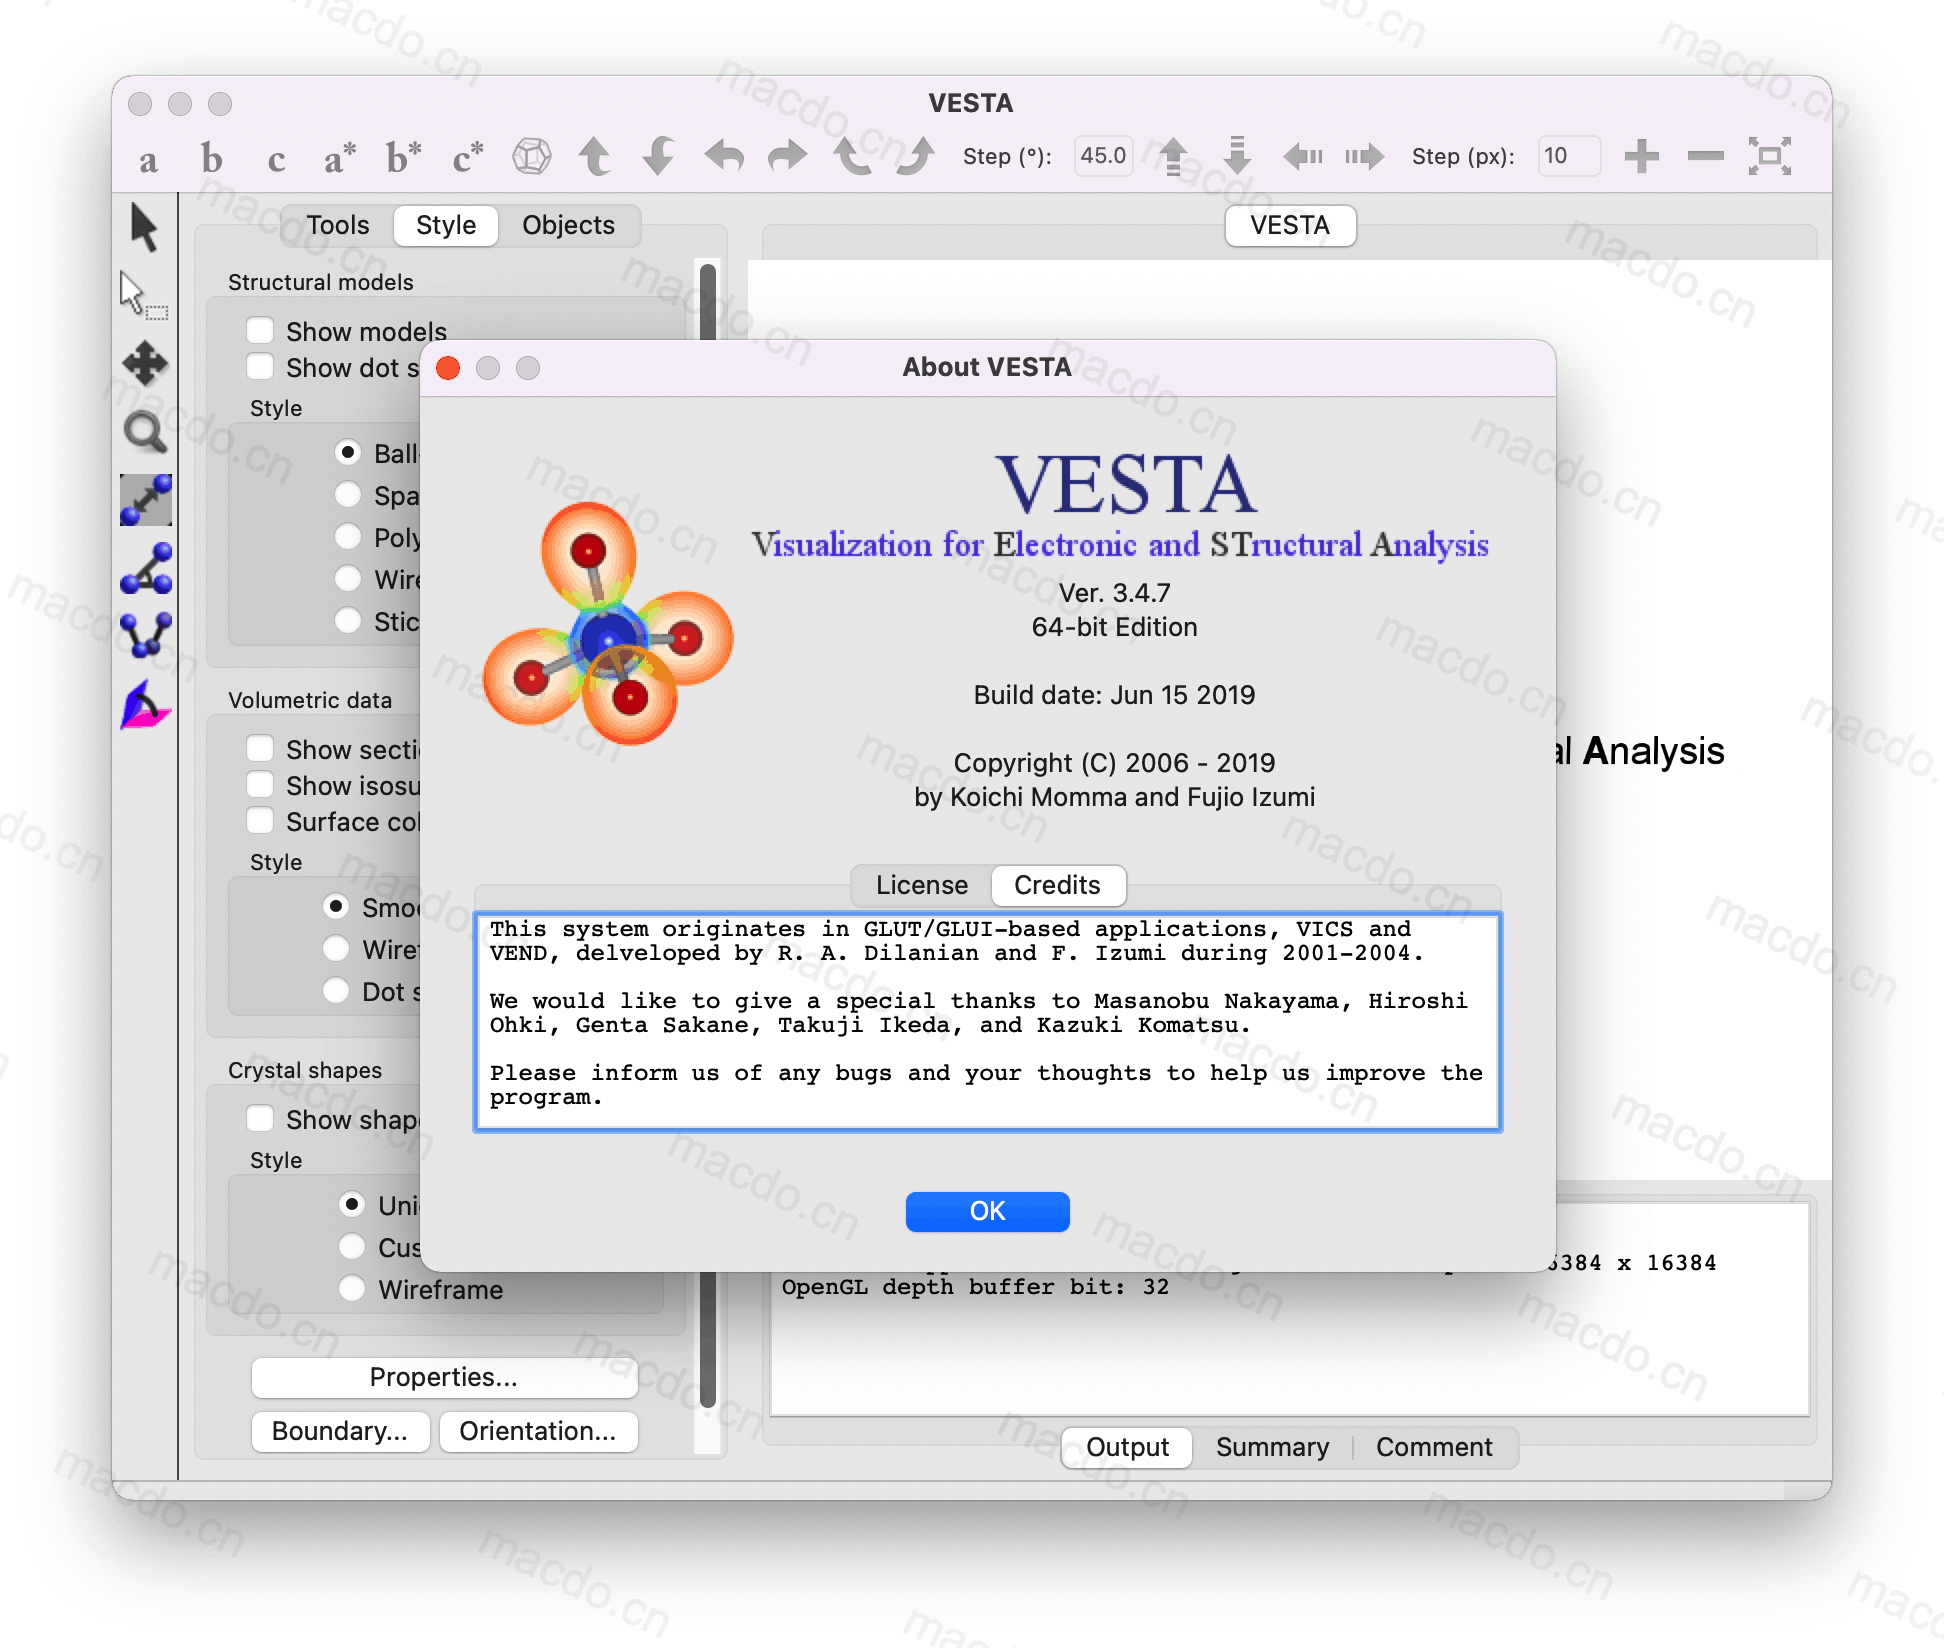Screen dimensions: 1944x1648
Task: Rotate the structure right with the curved arrow
Action: point(787,156)
